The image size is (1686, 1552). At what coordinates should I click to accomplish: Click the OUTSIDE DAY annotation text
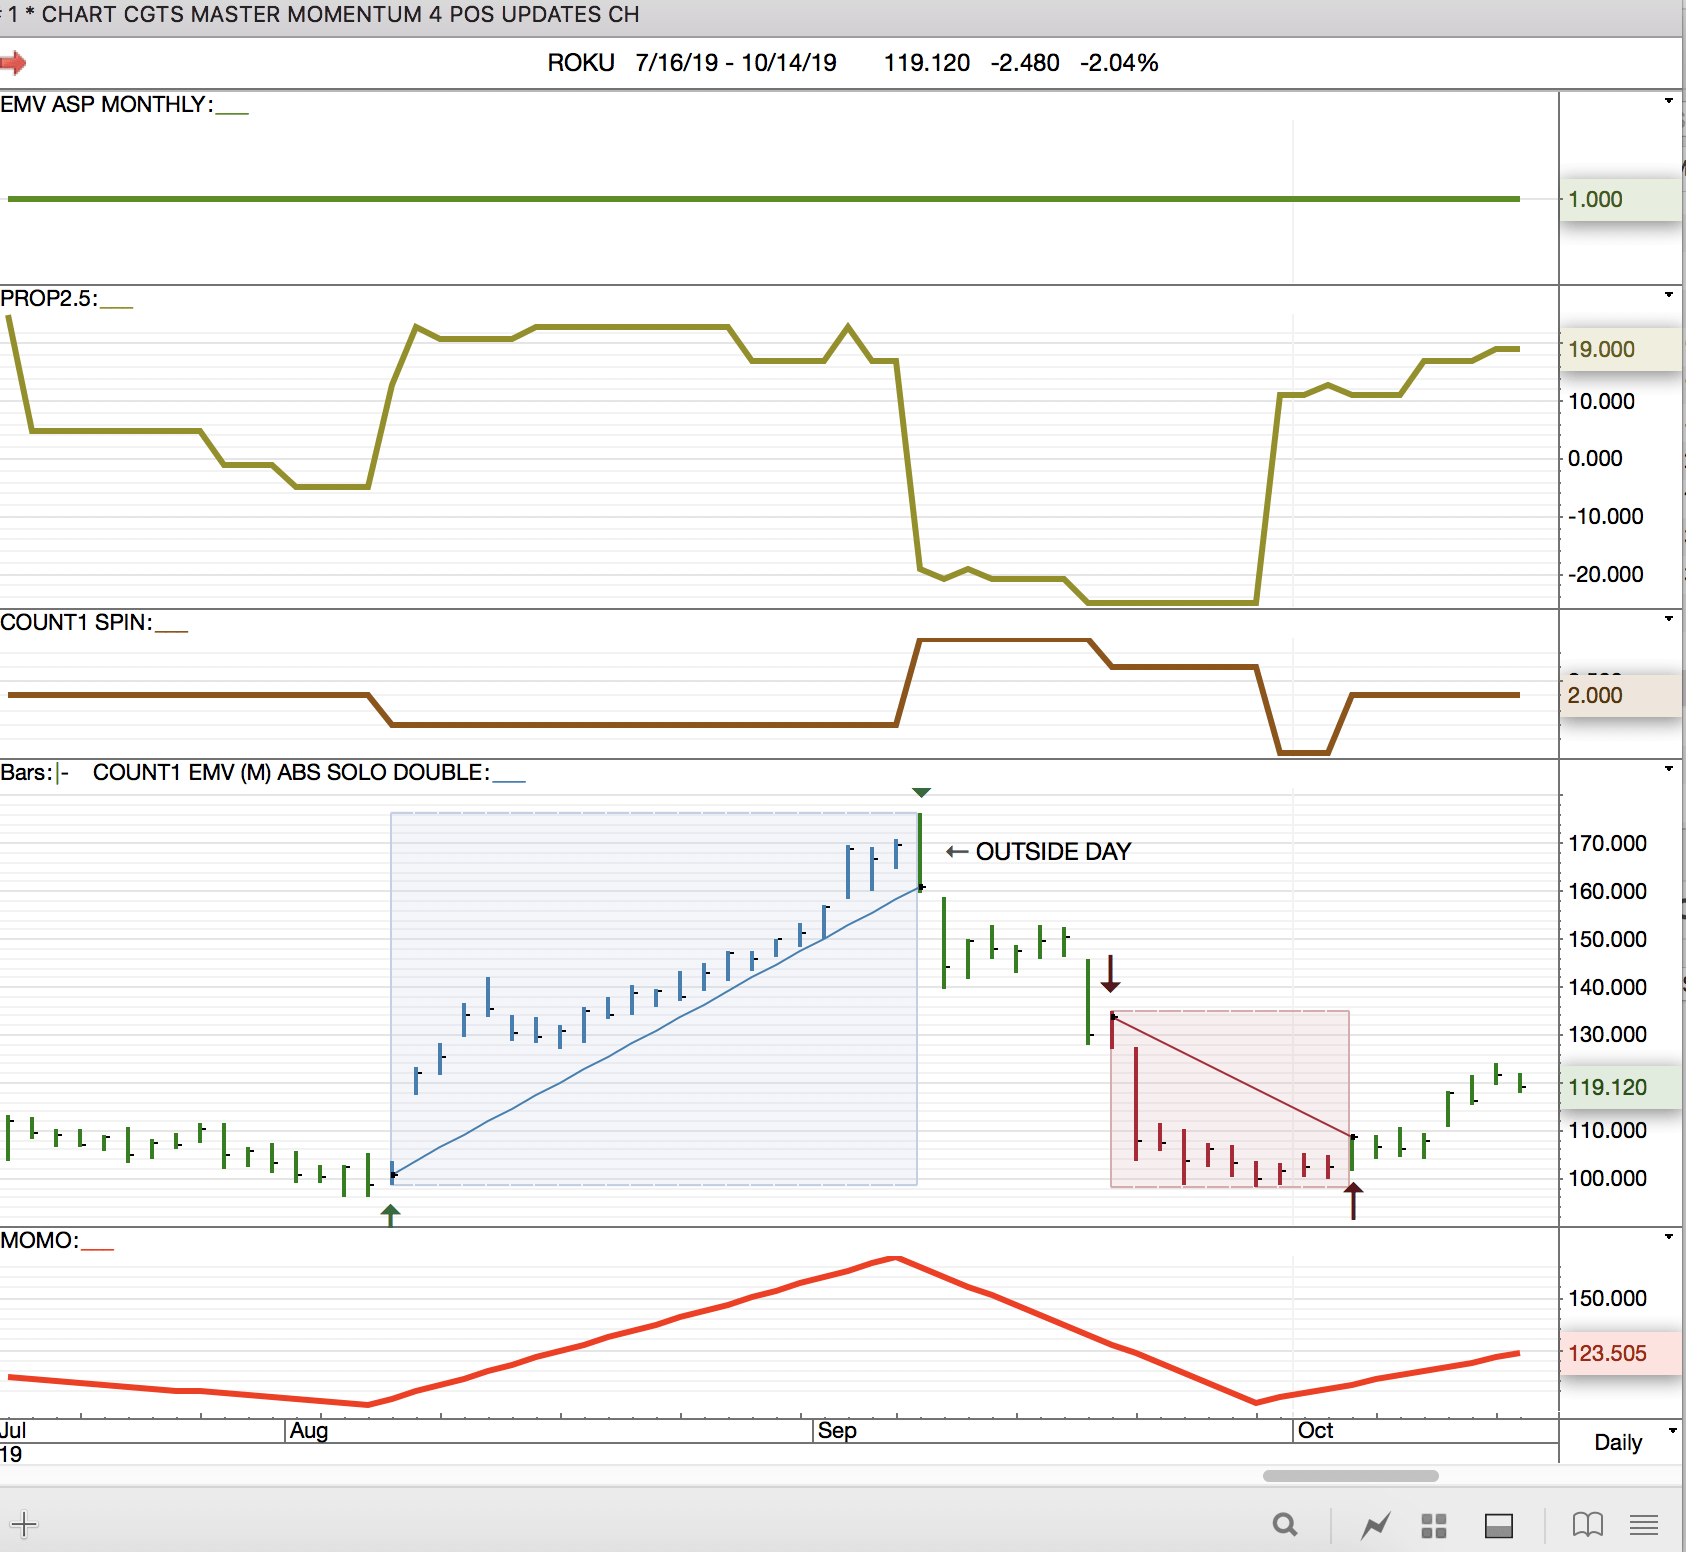(x=1053, y=851)
